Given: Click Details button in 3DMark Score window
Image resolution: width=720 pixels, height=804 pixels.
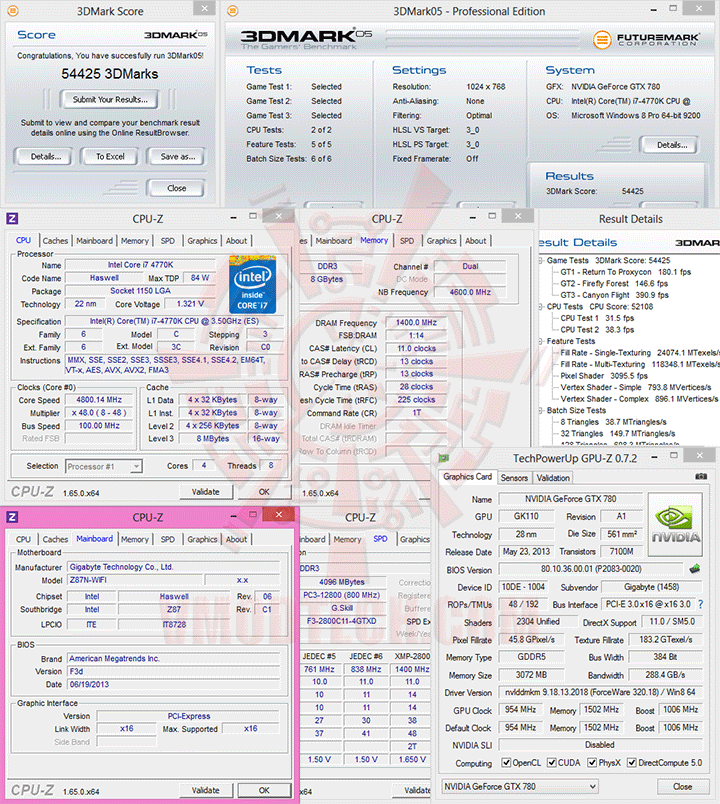Looking at the screenshot, I should [x=45, y=156].
